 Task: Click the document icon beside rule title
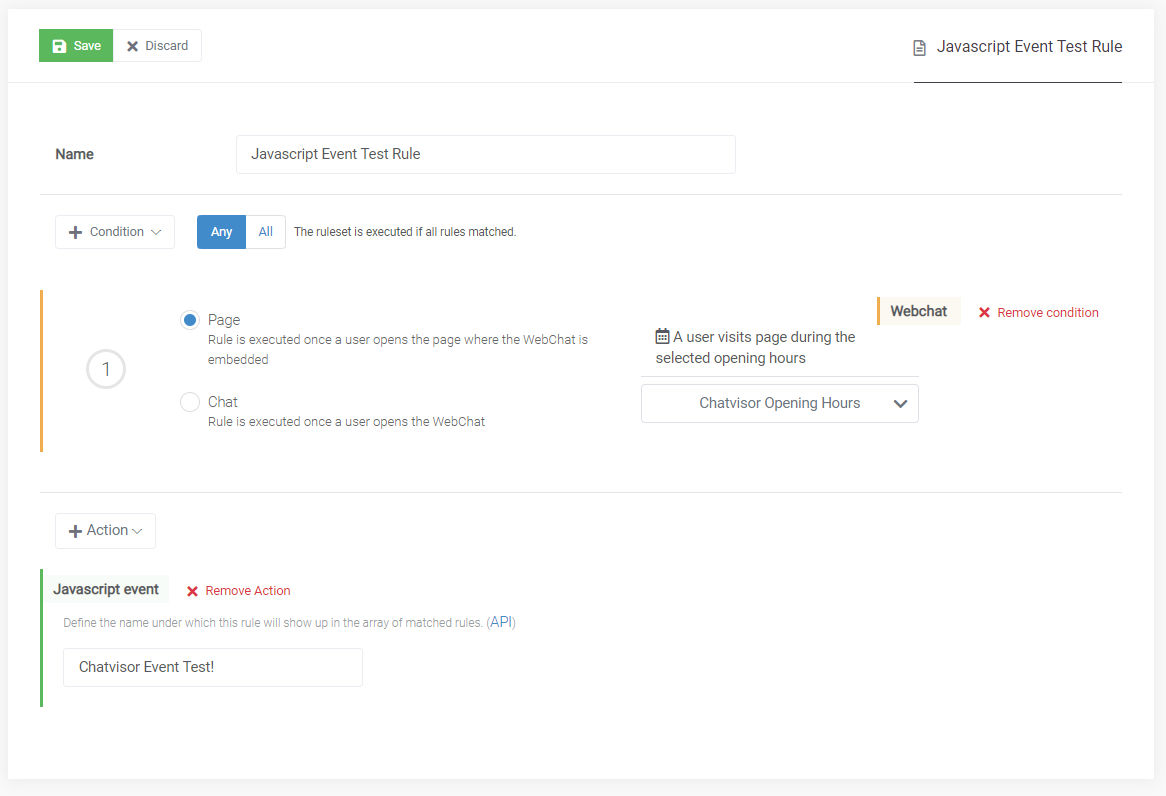[x=919, y=48]
